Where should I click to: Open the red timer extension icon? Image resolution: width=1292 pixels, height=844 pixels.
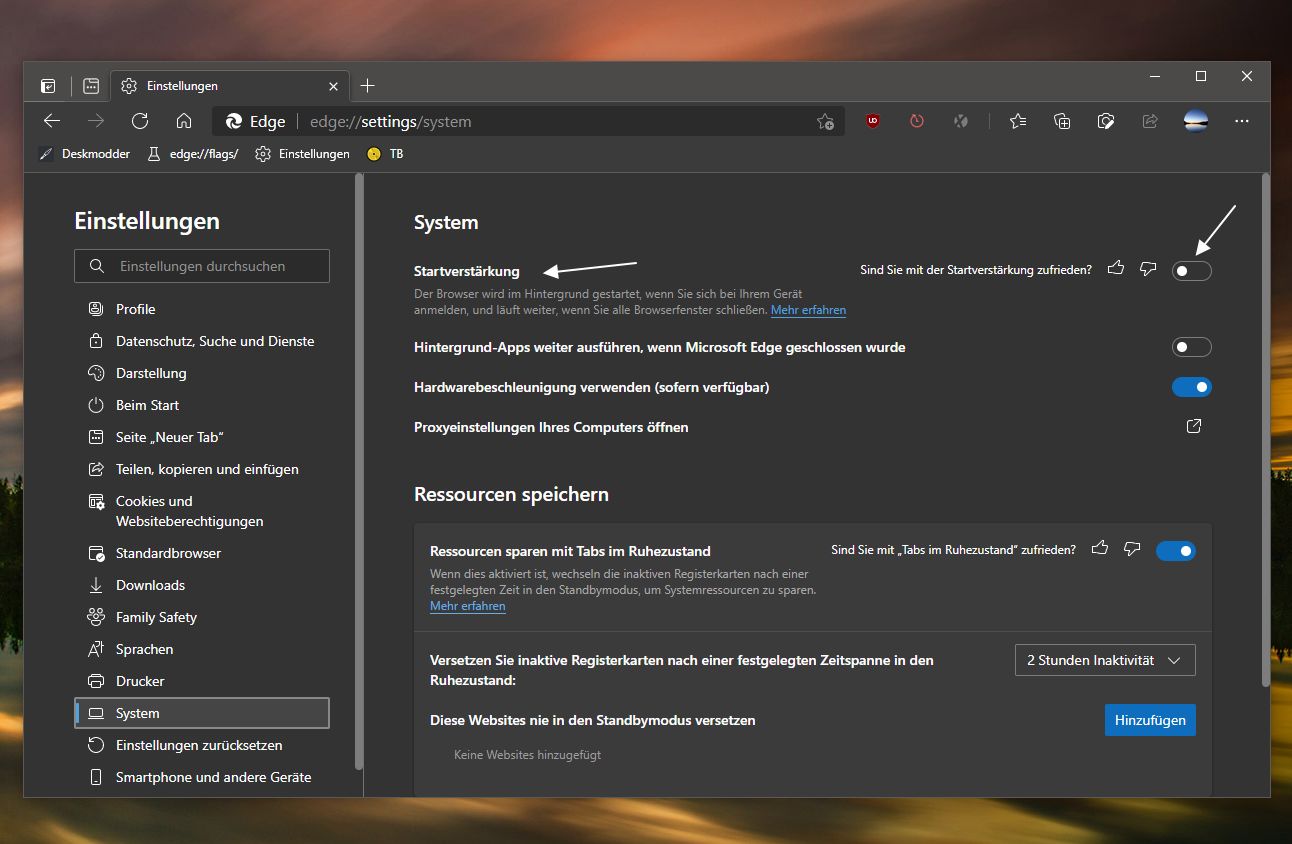point(917,121)
